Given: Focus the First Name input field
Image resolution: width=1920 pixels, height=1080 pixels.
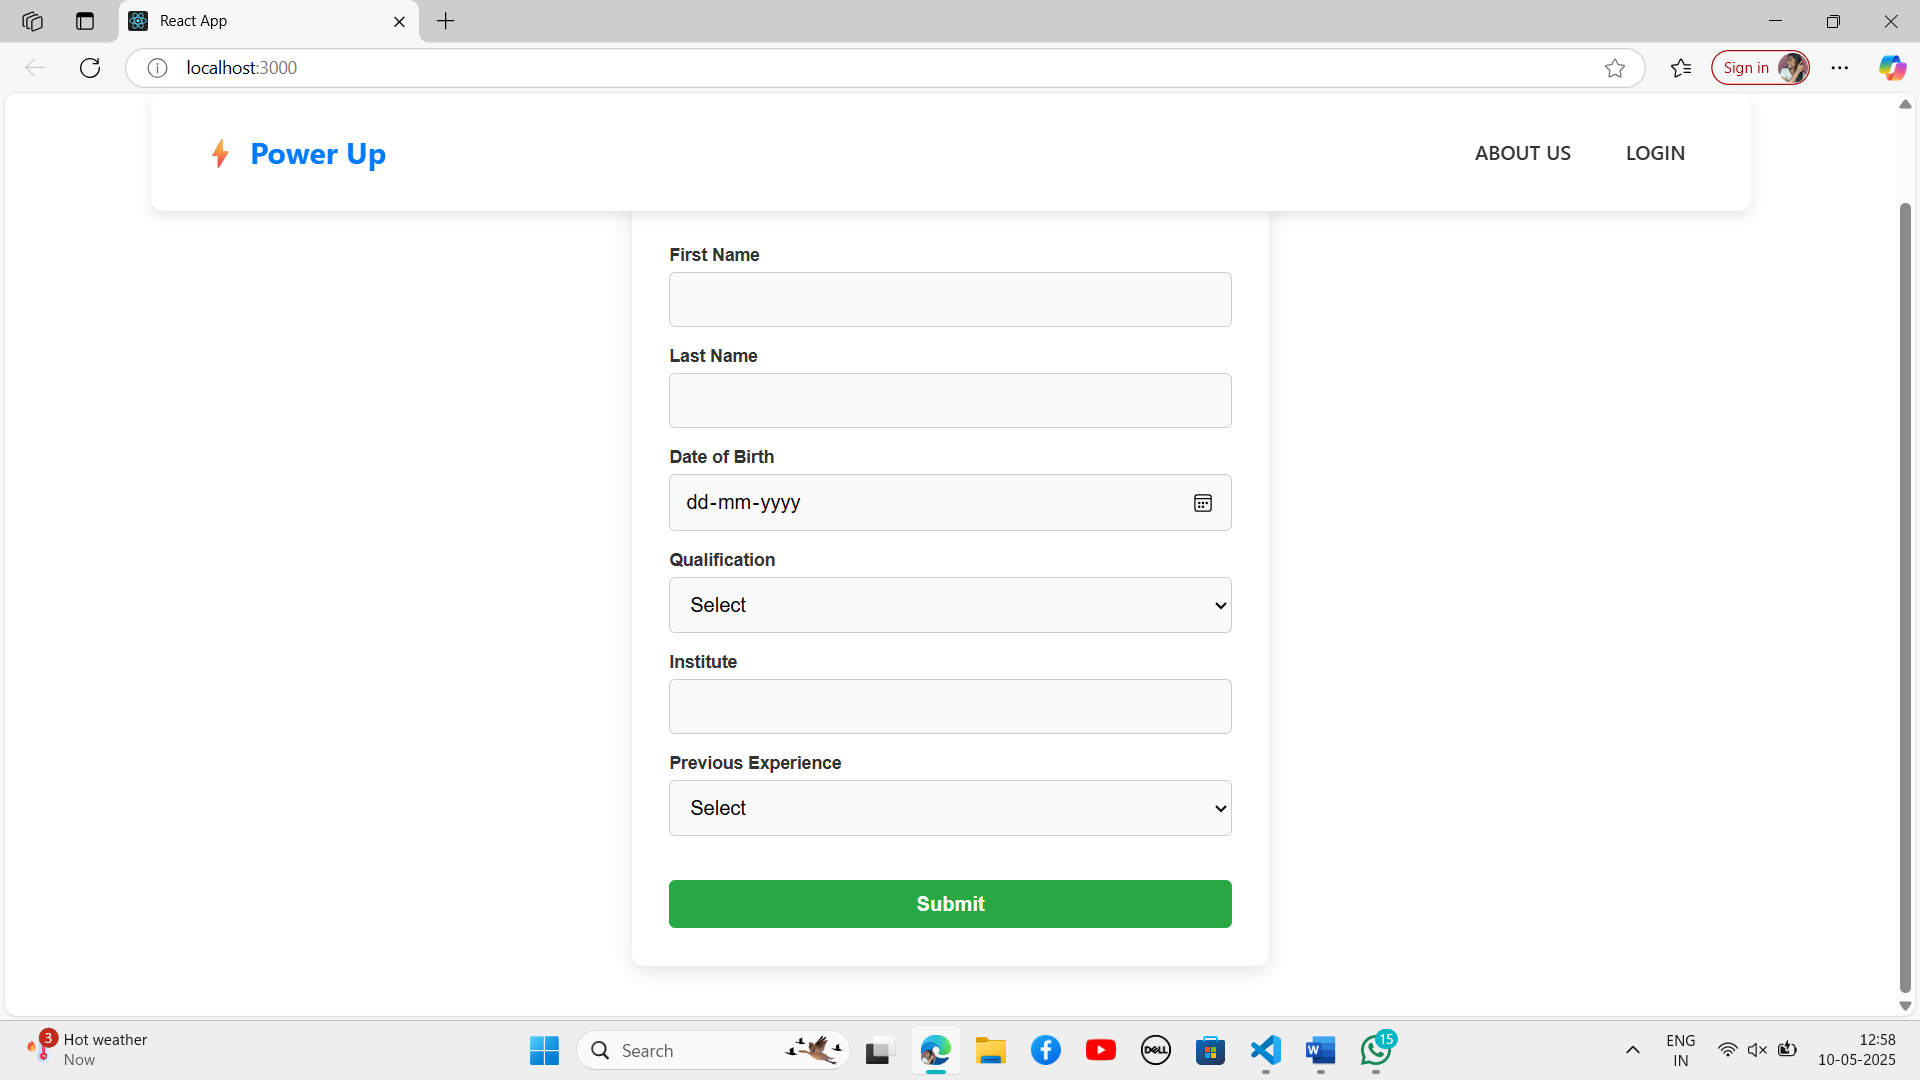Looking at the screenshot, I should pyautogui.click(x=949, y=300).
